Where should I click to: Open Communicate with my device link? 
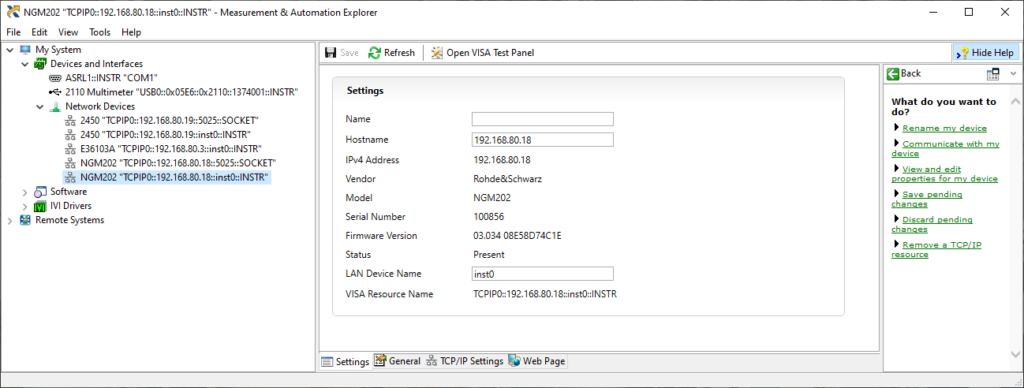[x=946, y=148]
